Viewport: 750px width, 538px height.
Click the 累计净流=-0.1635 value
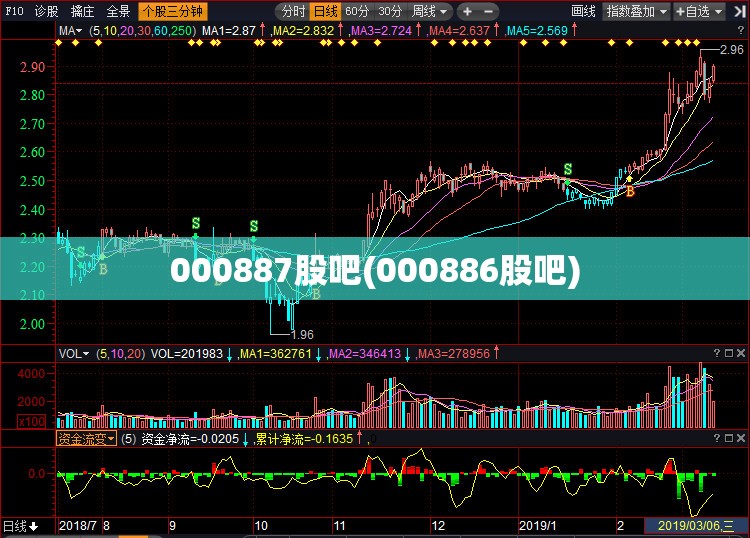[x=305, y=439]
